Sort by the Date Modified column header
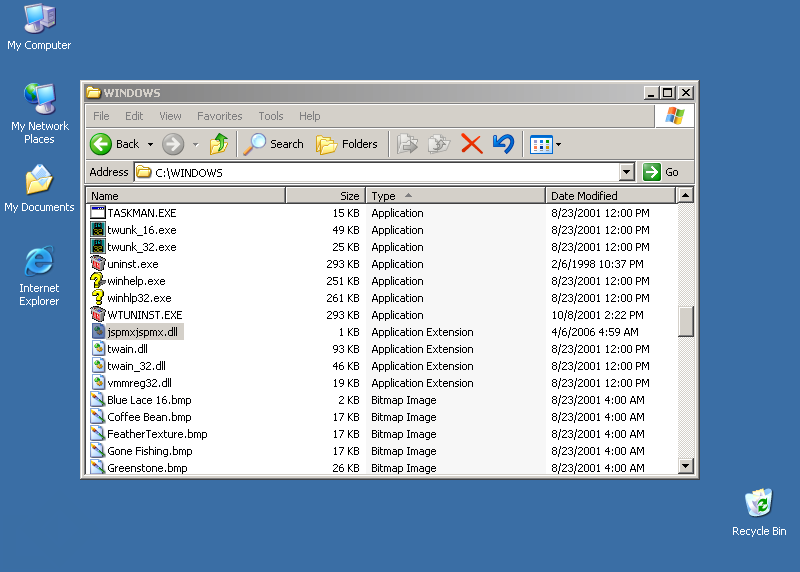The height and width of the screenshot is (572, 800). pyautogui.click(x=610, y=196)
